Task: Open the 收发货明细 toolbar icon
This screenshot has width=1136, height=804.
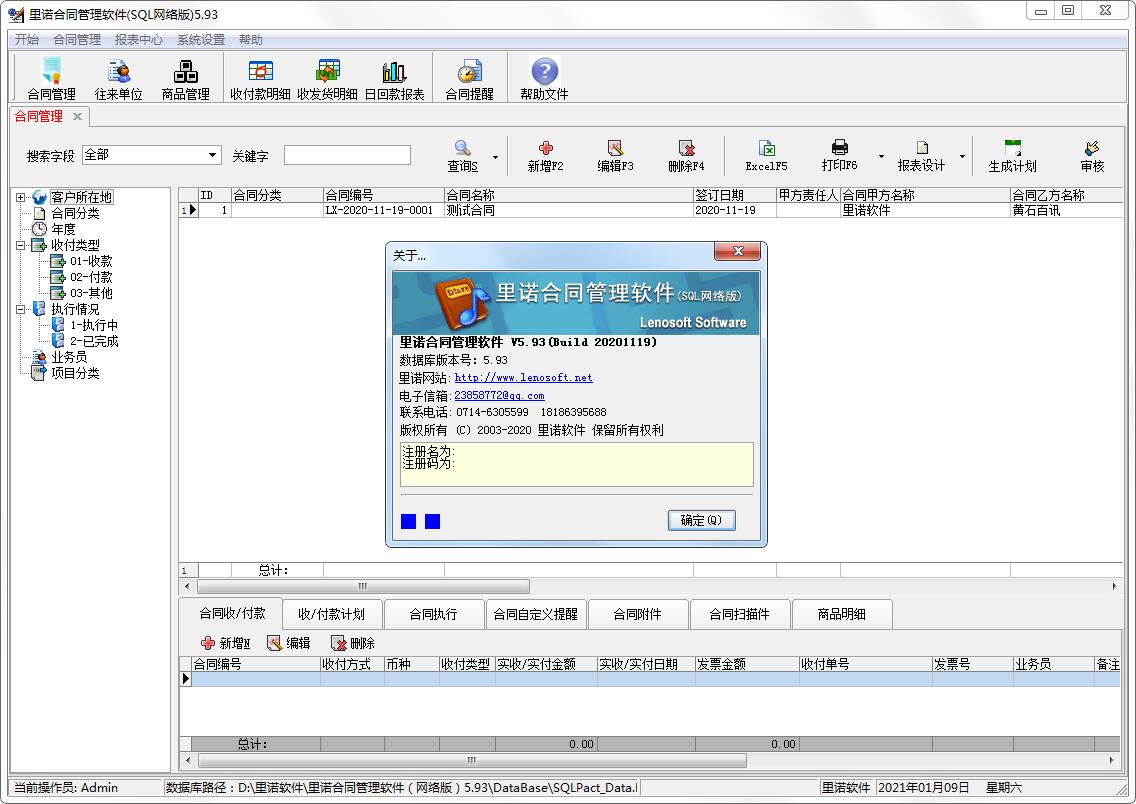Action: pyautogui.click(x=327, y=78)
